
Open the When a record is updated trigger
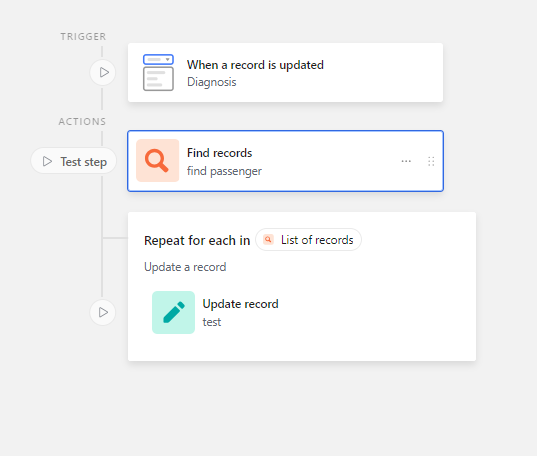(285, 72)
